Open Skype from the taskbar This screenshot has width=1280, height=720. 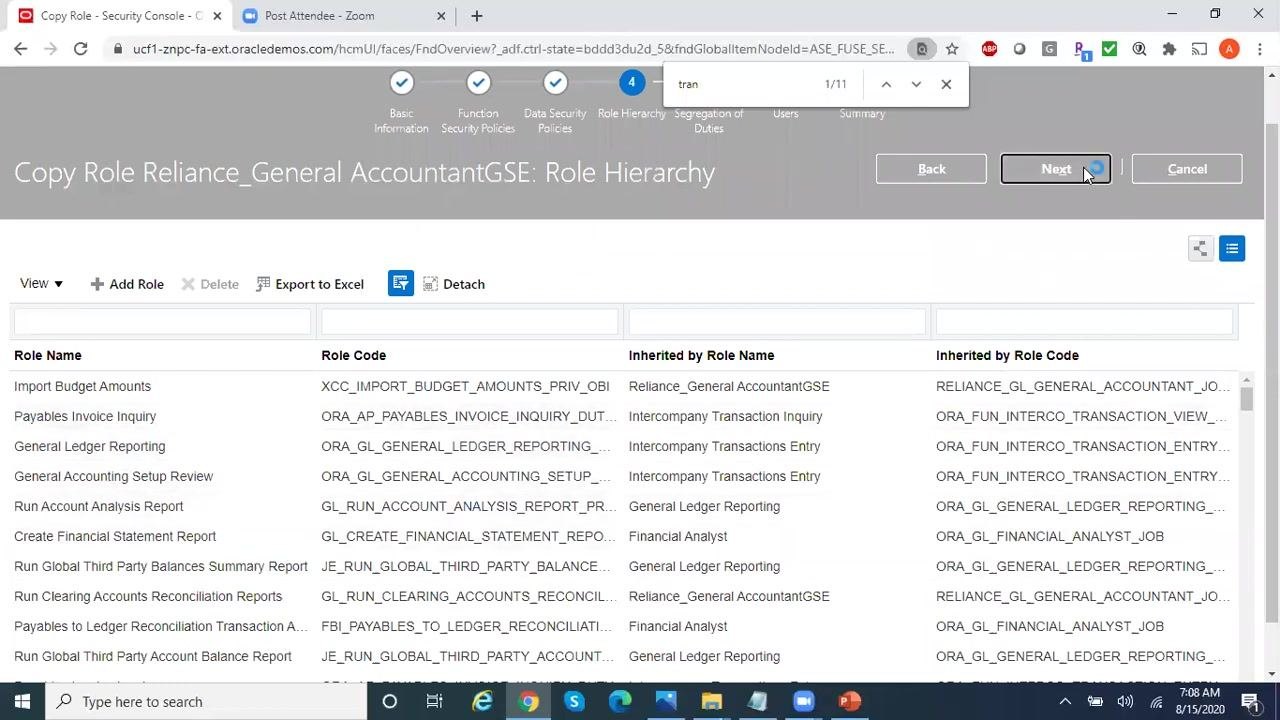574,701
